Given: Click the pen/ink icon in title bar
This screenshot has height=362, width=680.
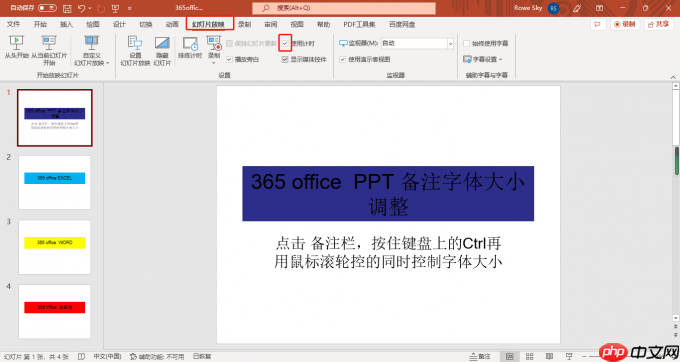Looking at the screenshot, I should tap(577, 8).
